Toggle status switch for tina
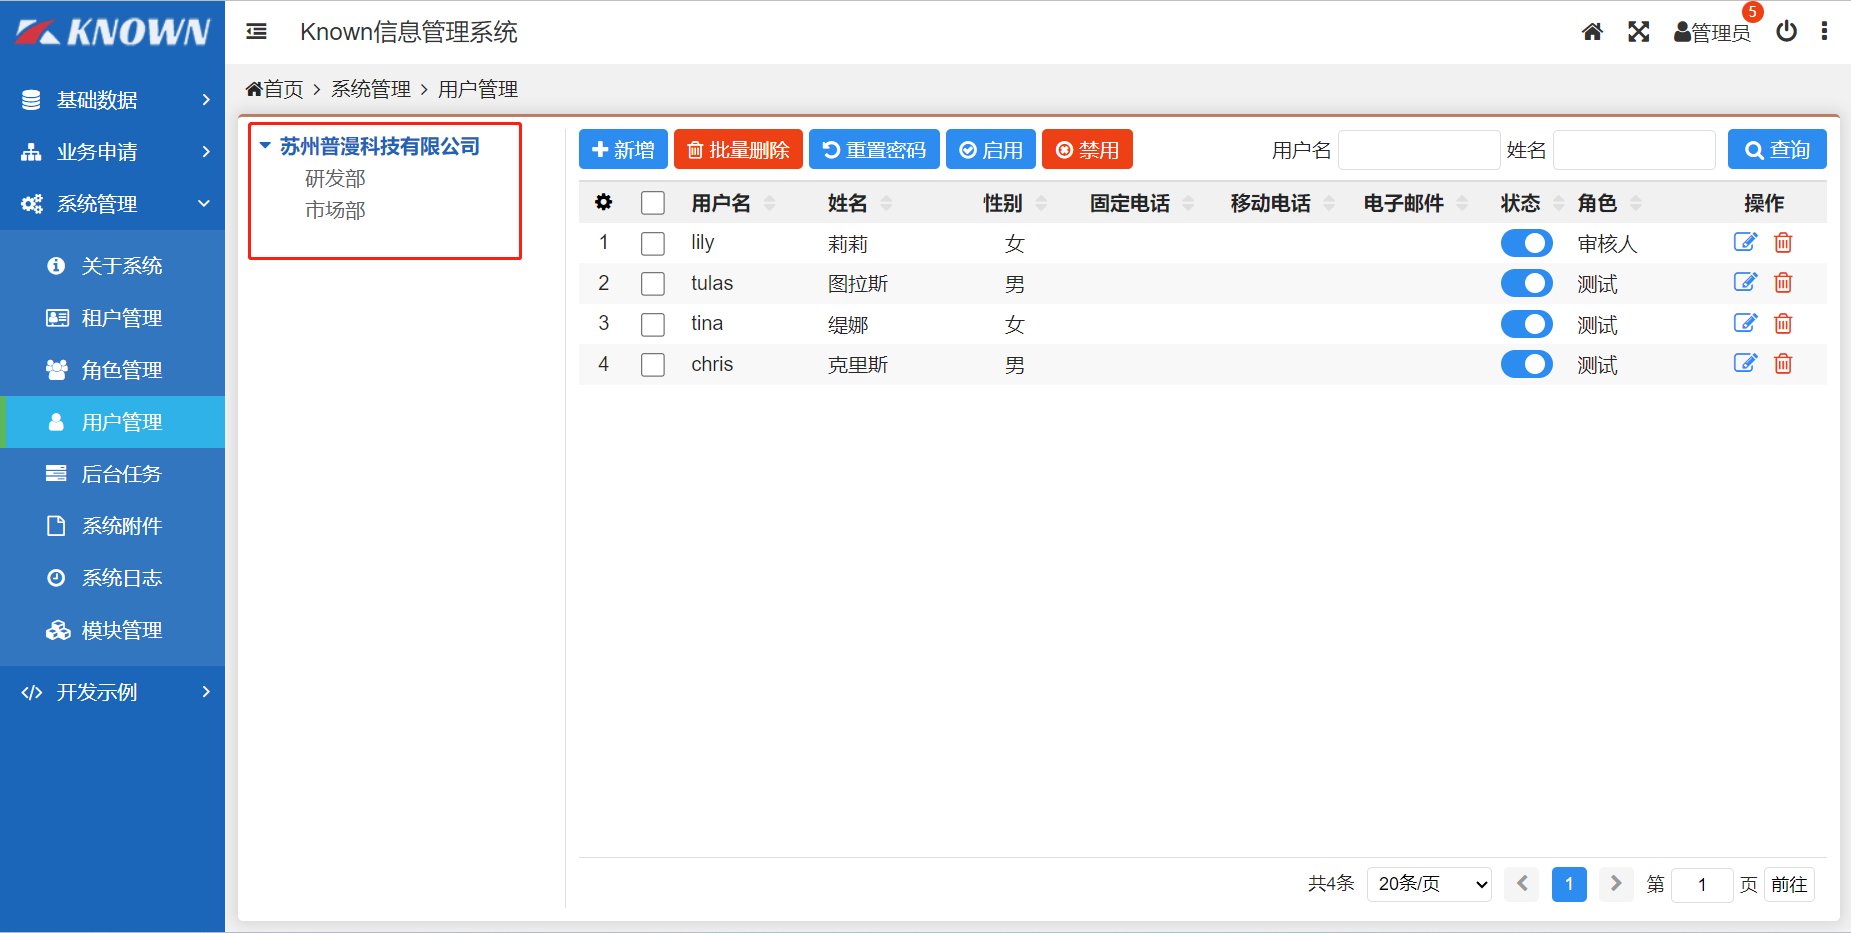The width and height of the screenshot is (1851, 933). tap(1526, 324)
